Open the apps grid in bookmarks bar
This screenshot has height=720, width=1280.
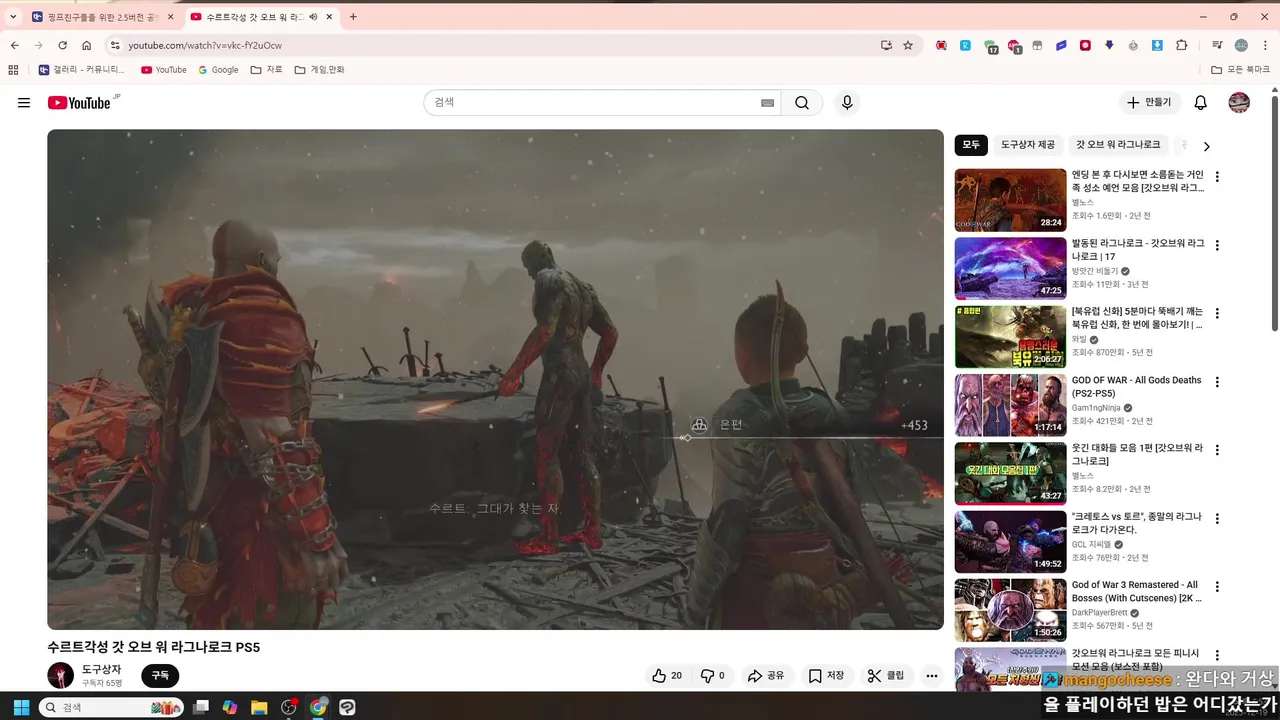pyautogui.click(x=13, y=70)
